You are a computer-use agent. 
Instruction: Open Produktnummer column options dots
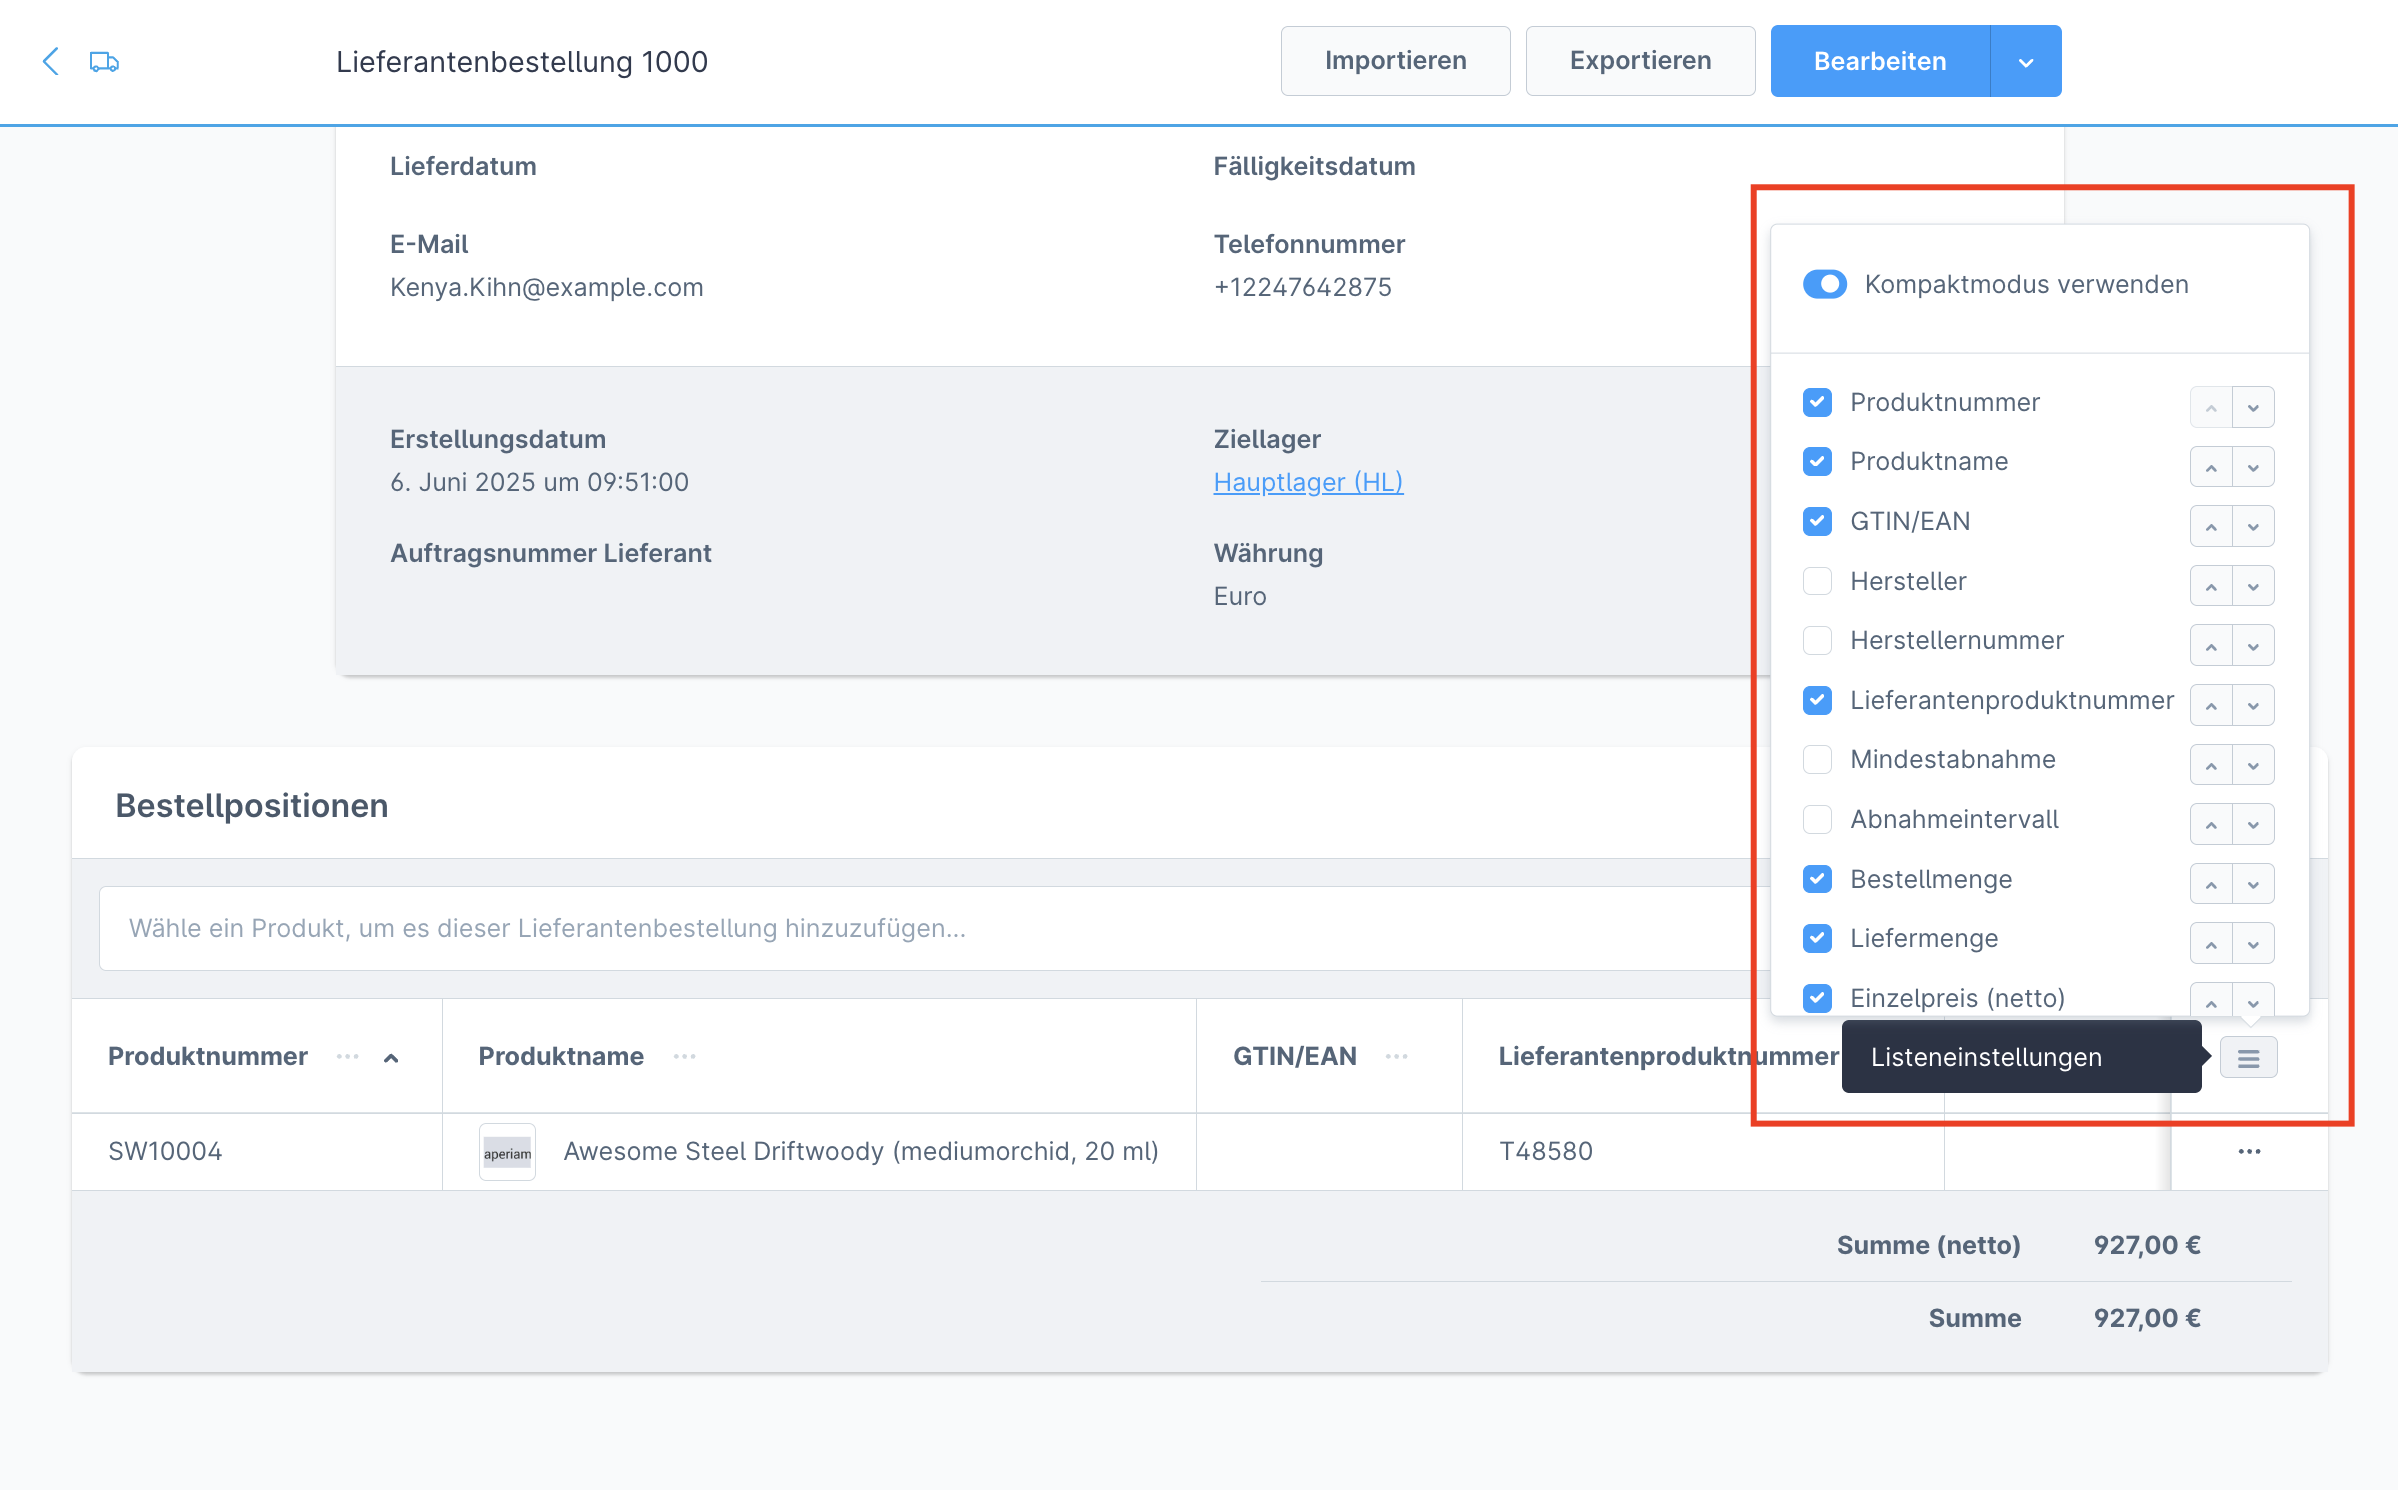(347, 1057)
